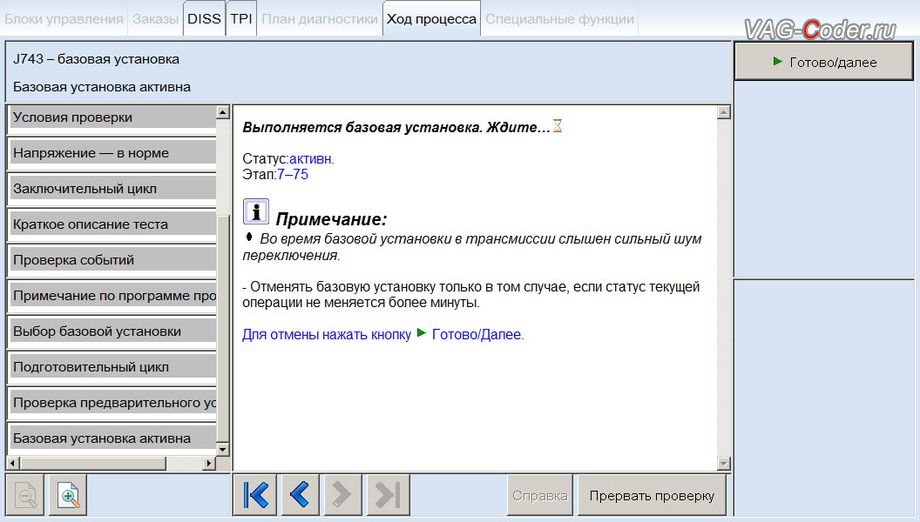
Task: Select Проверка предварительного step
Action: pos(112,403)
